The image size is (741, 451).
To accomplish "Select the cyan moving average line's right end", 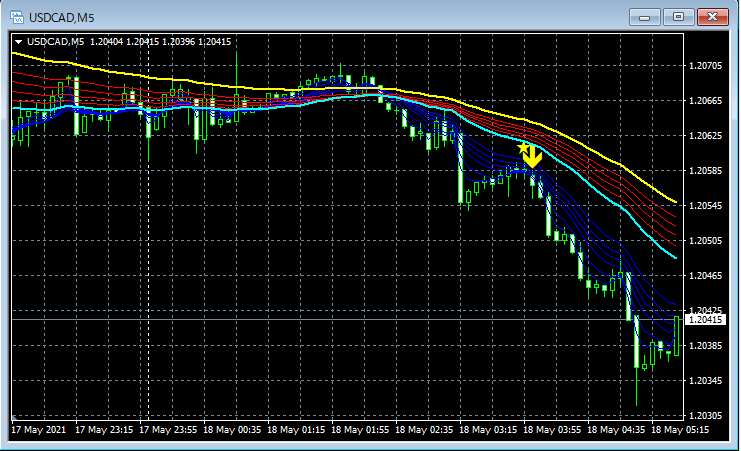I will (675, 258).
